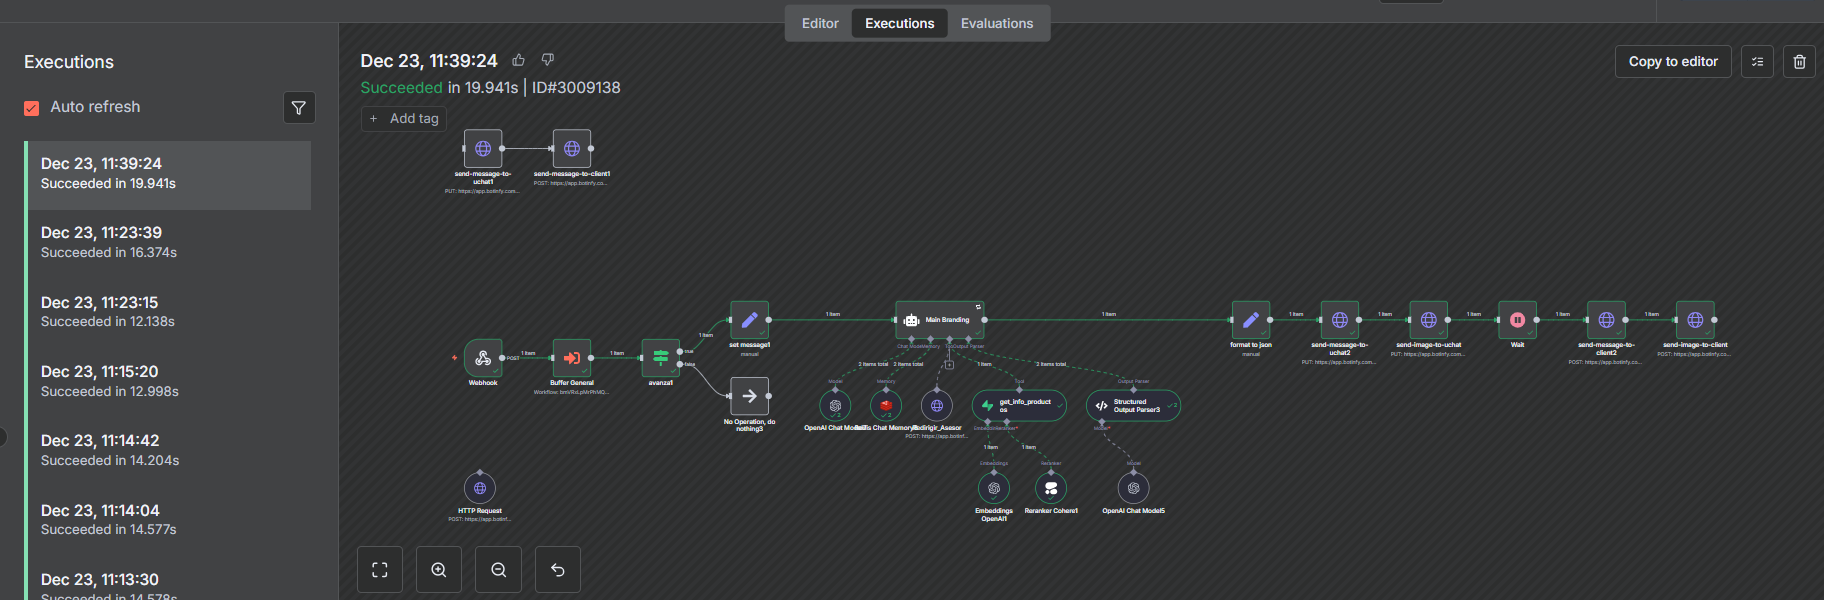
Task: Select the Reranker Cohere1 node
Action: 1051,488
